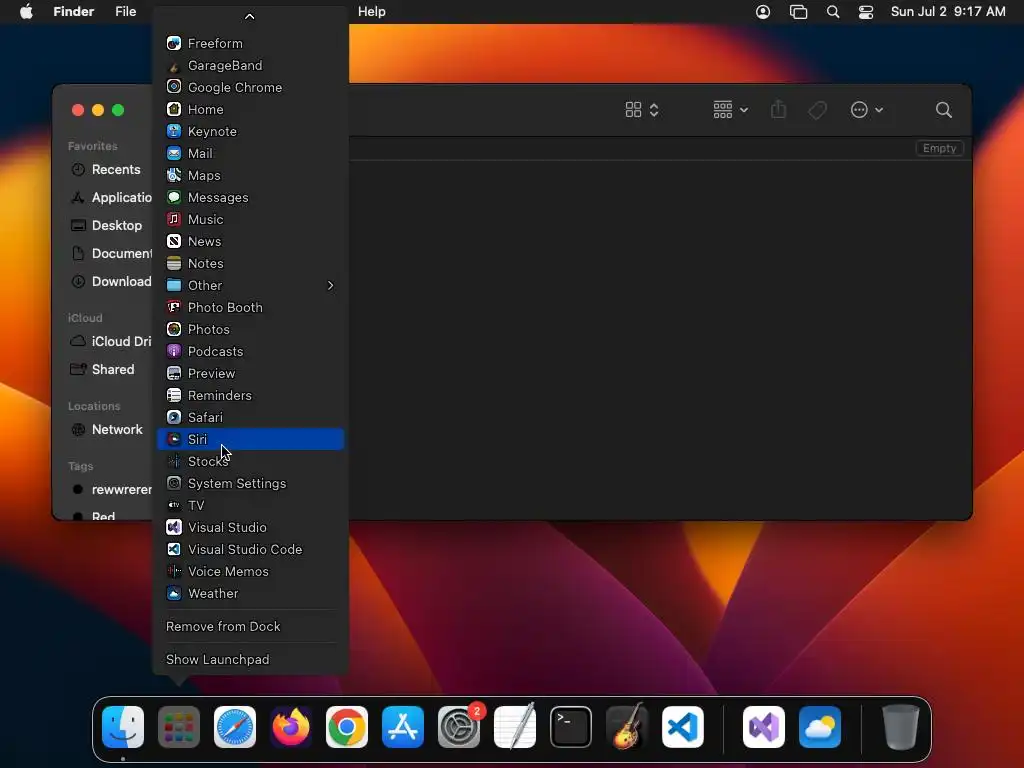Image resolution: width=1024 pixels, height=768 pixels.
Task: Open the Help menu
Action: (372, 12)
